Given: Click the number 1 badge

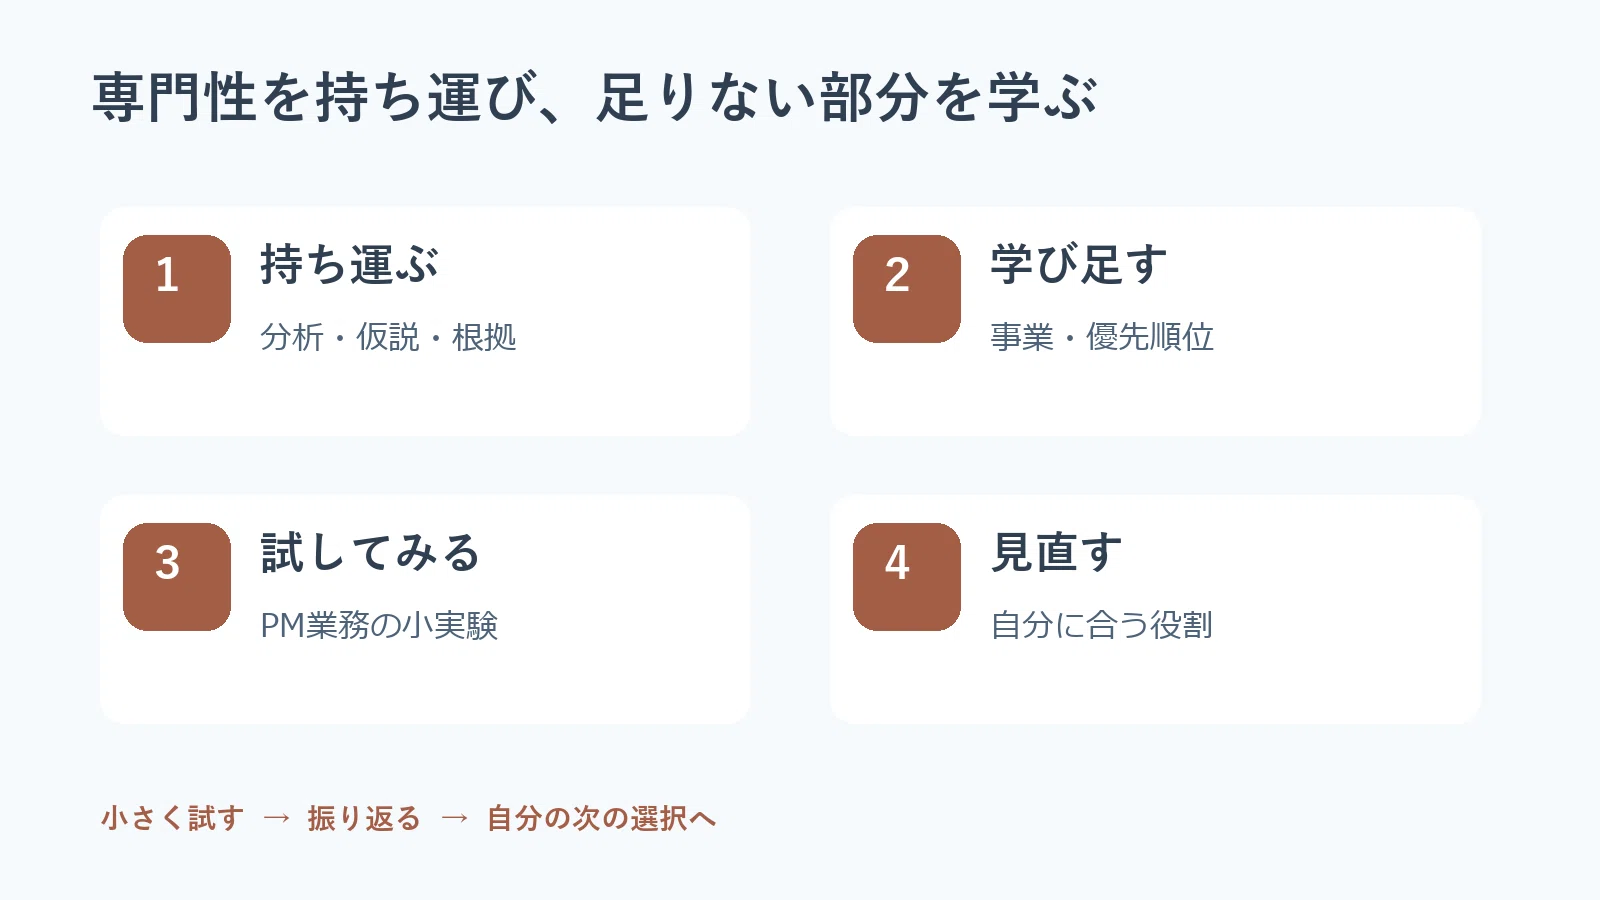Looking at the screenshot, I should [x=177, y=289].
